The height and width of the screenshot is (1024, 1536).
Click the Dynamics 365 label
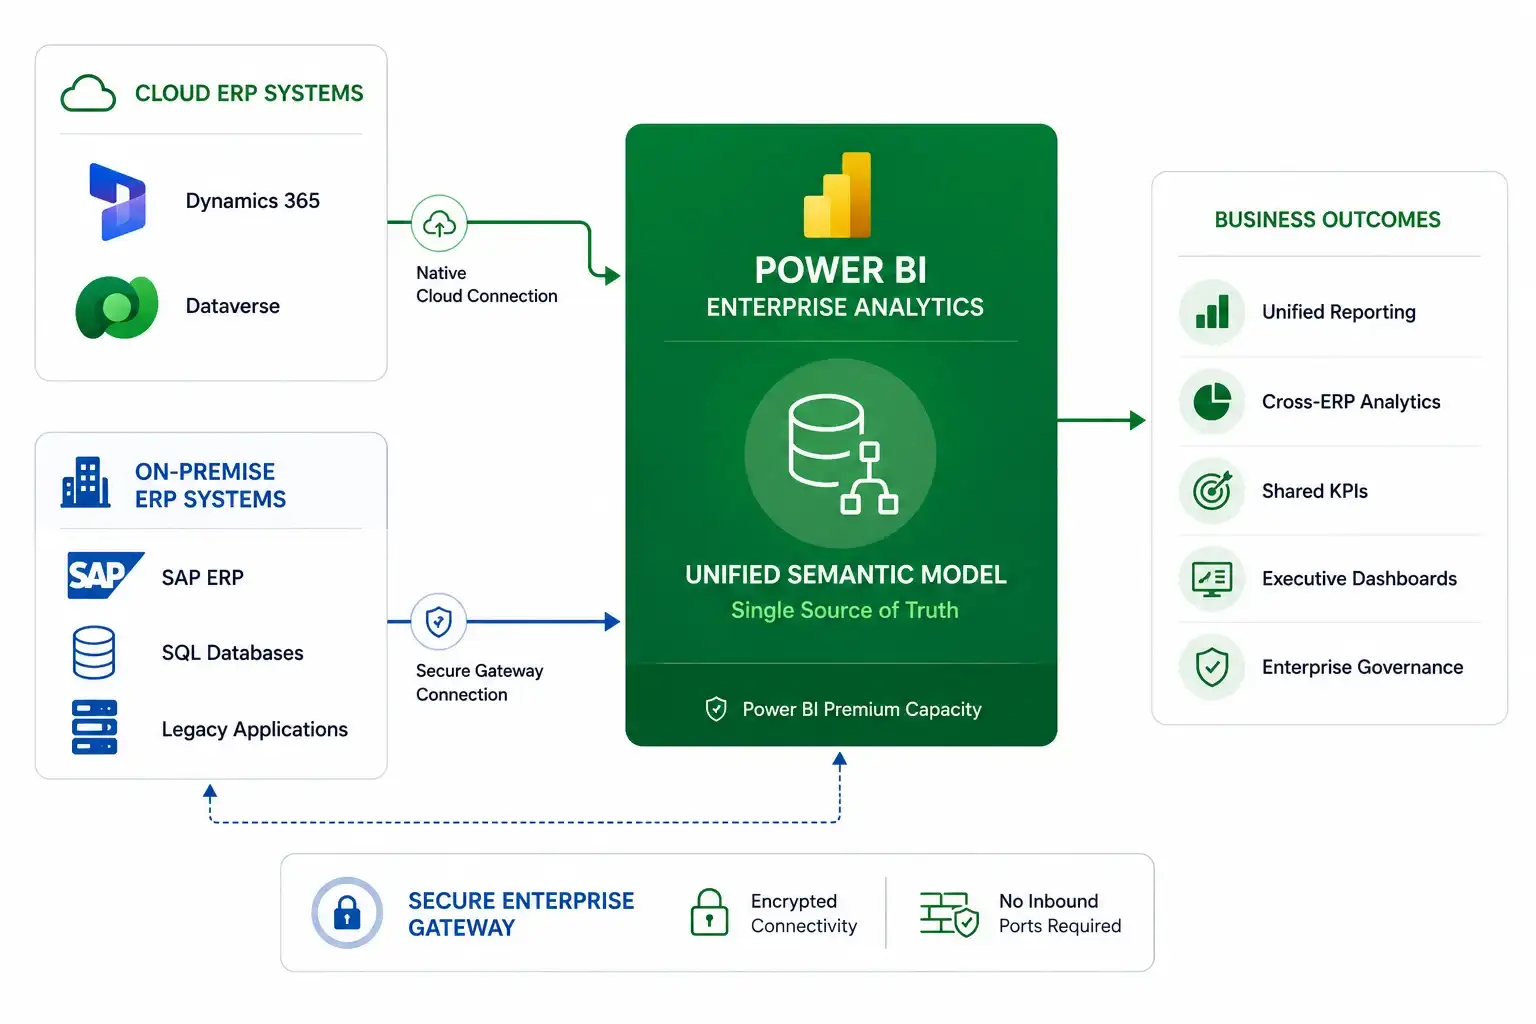253,201
